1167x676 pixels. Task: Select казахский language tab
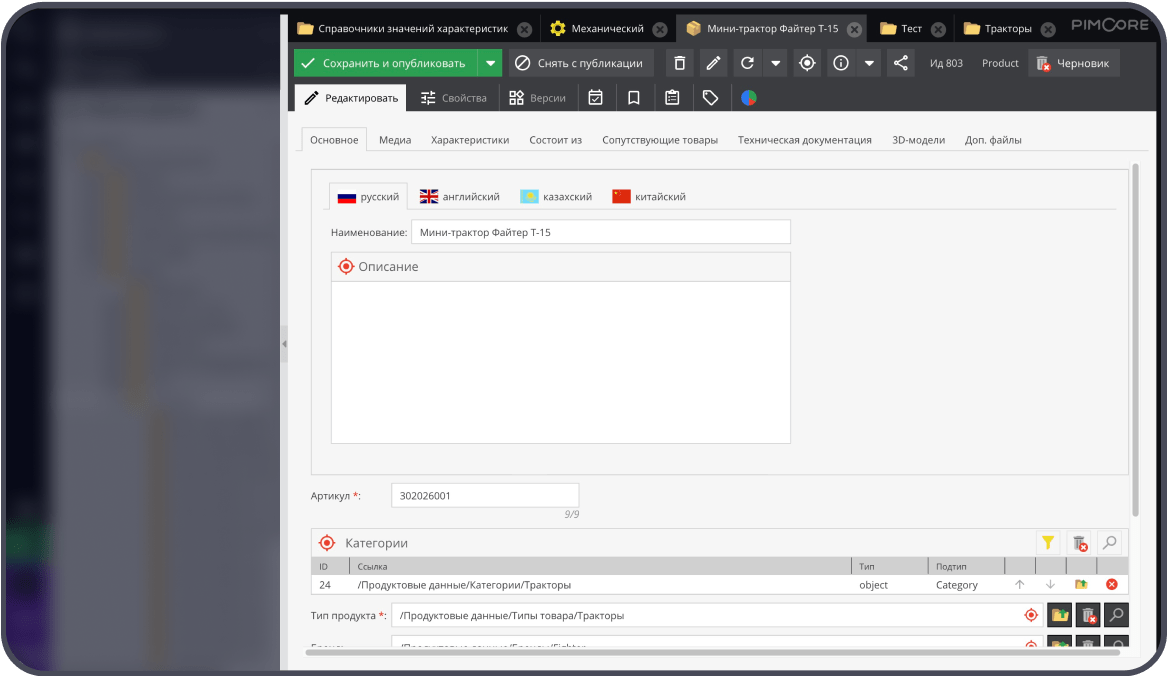[556, 197]
